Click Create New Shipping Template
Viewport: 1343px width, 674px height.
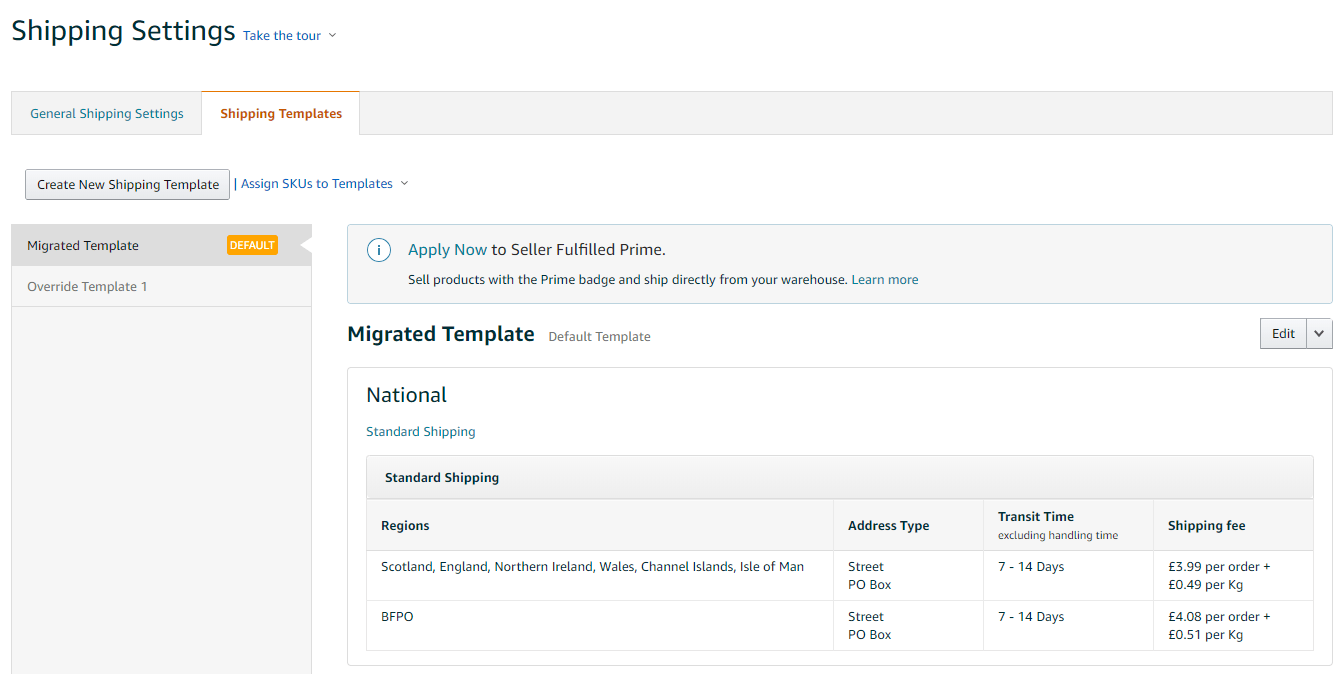coord(127,184)
